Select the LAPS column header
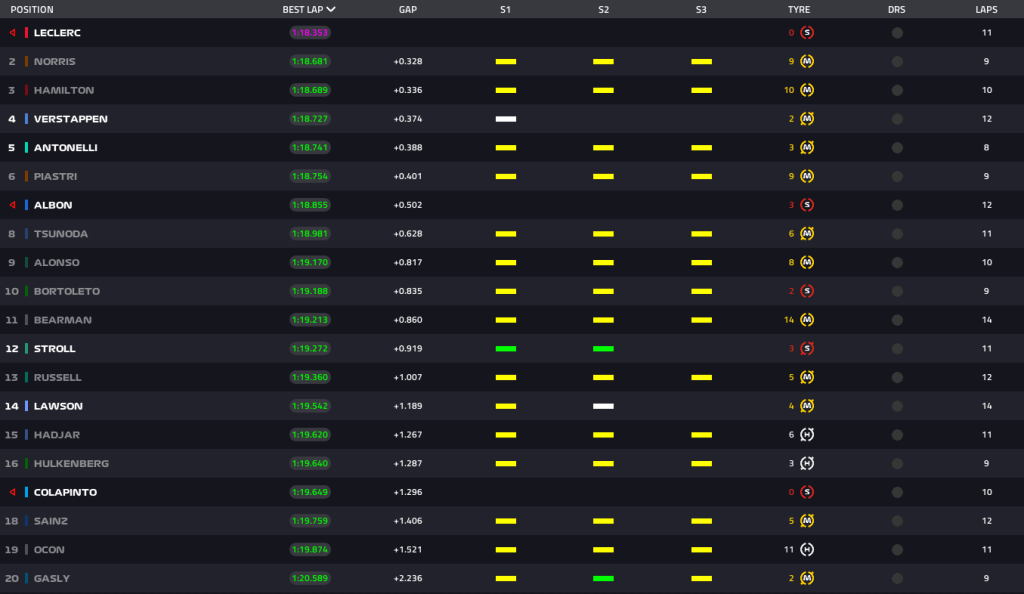Screen dimensions: 1024x594 (986, 9)
